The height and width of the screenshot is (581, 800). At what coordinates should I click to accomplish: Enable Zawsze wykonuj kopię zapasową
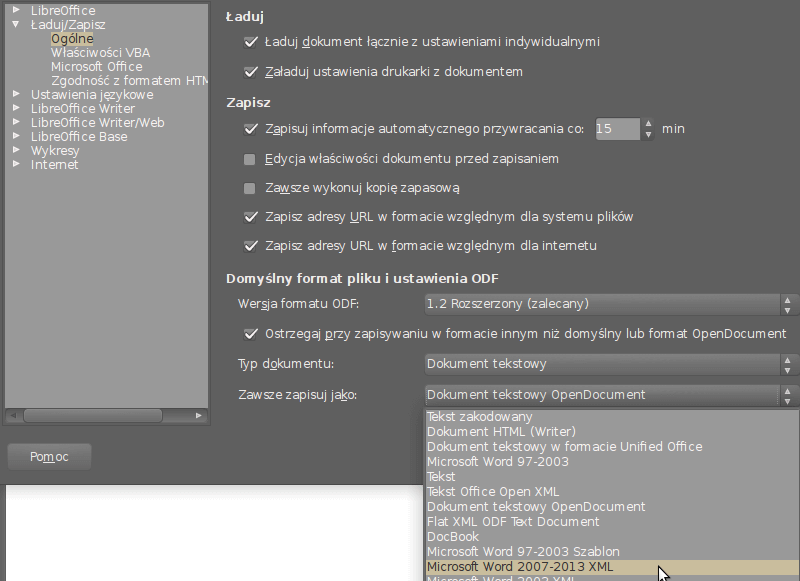(x=249, y=189)
